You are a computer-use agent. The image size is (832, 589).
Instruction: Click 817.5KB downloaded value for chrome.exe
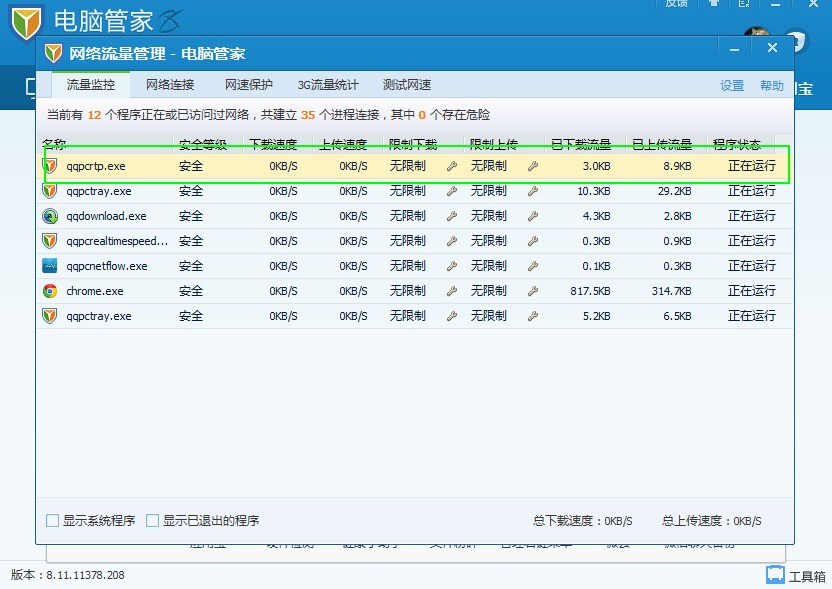(x=590, y=291)
